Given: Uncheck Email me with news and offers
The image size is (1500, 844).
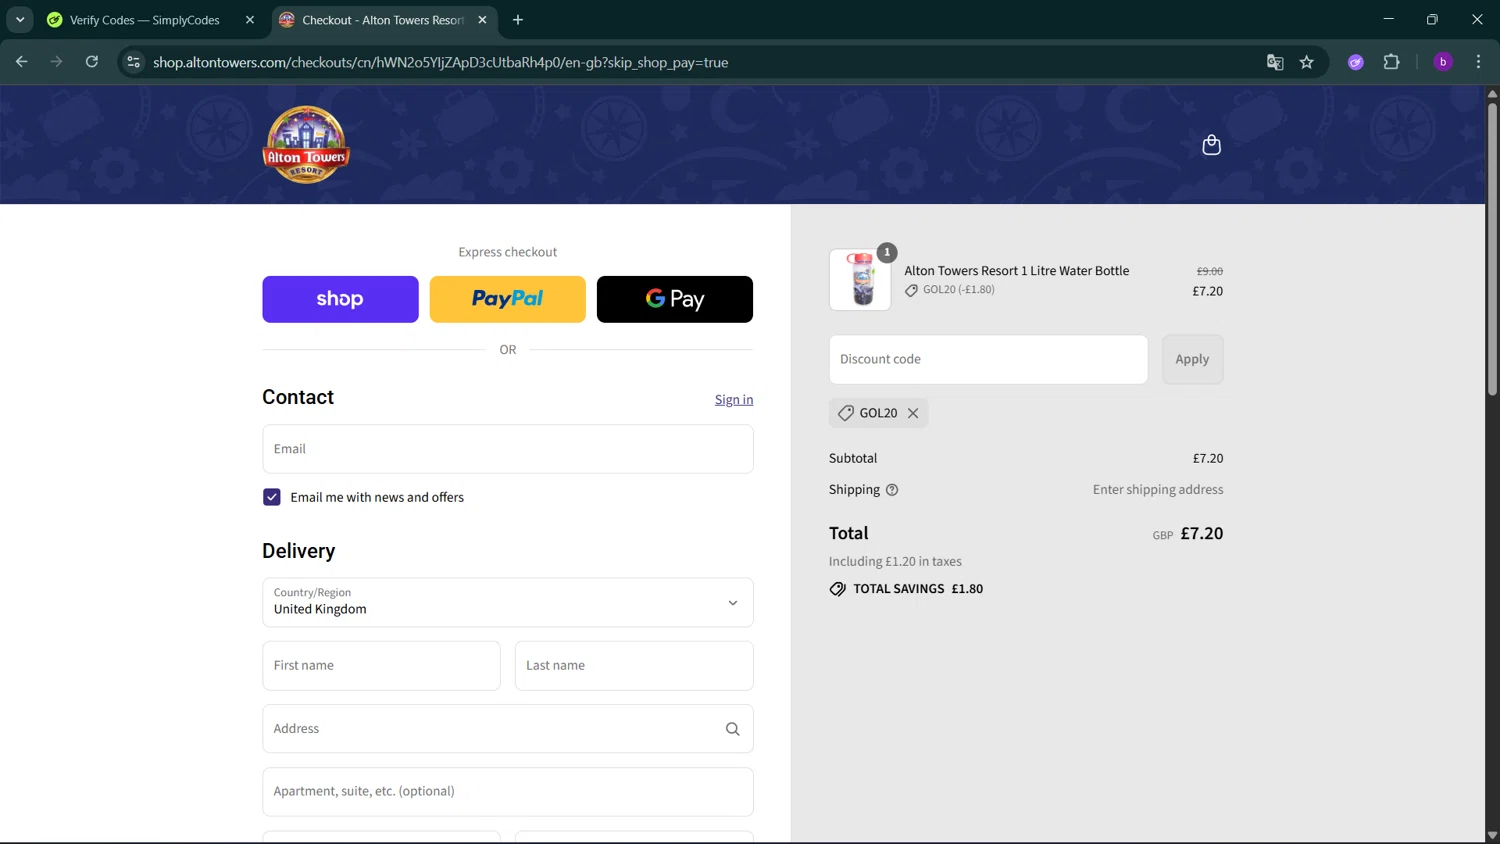Looking at the screenshot, I should (x=272, y=497).
